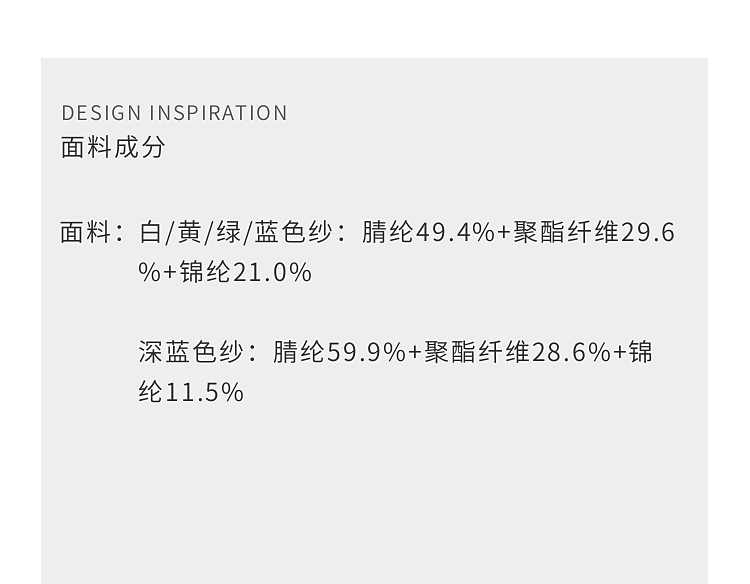Click the "腈纶59.9%" composition value
Screen dimensions: 750x584
click(x=339, y=352)
